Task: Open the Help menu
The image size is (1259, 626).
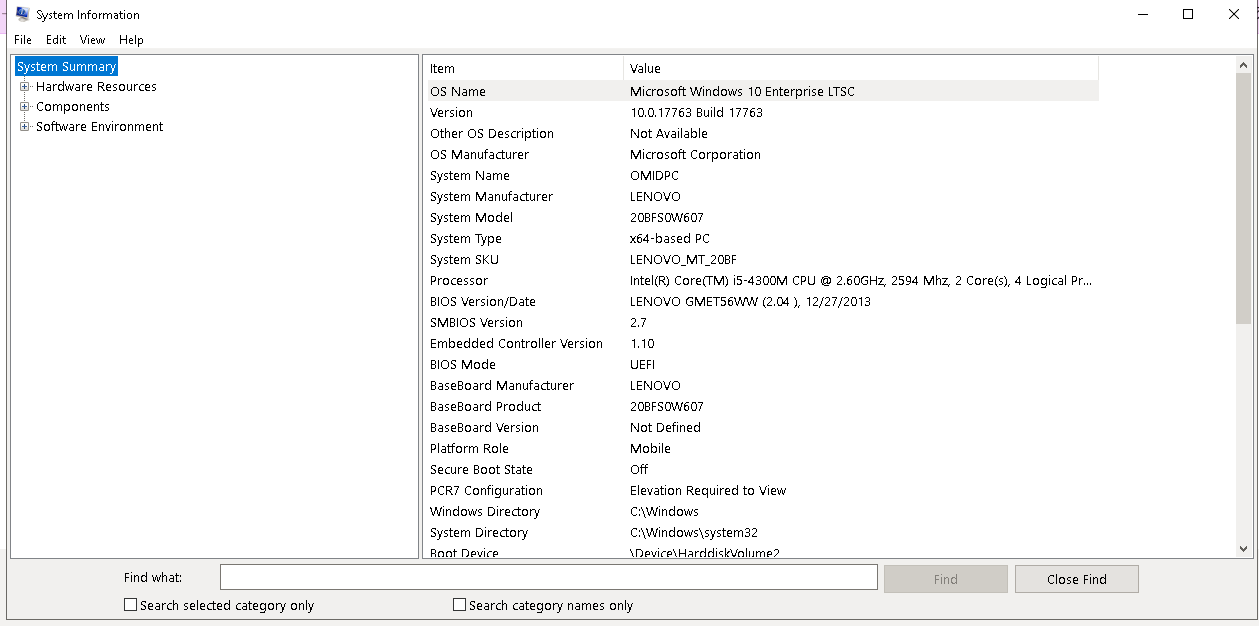Action: (131, 40)
